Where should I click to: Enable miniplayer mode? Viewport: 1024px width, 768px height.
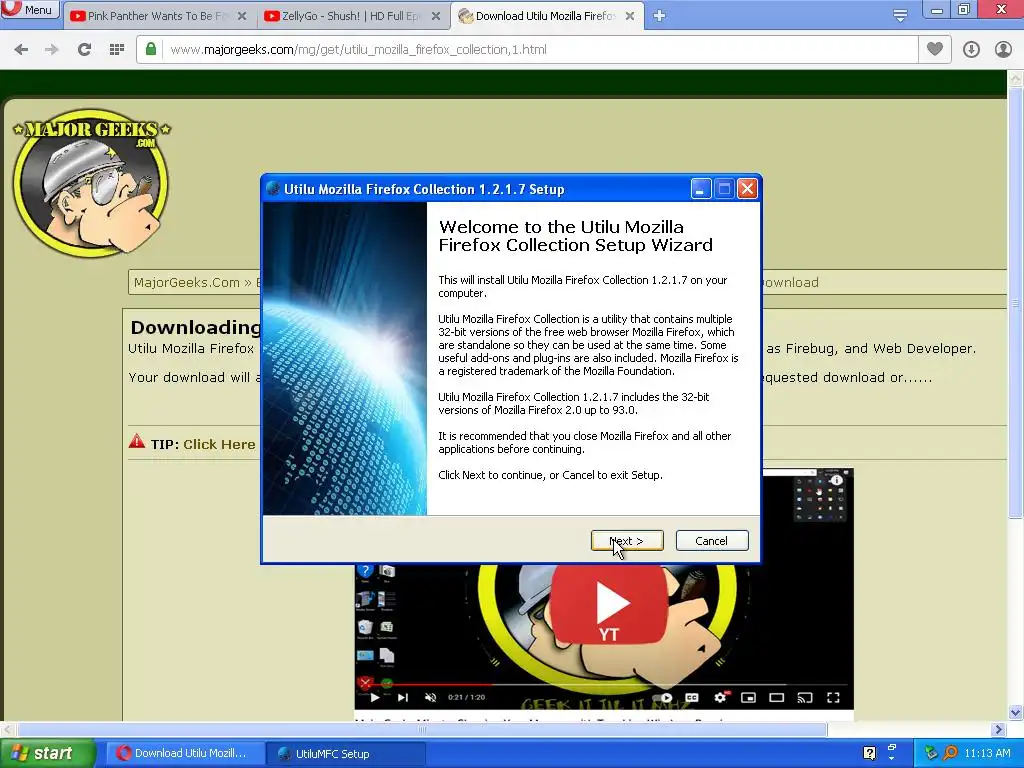pos(748,697)
